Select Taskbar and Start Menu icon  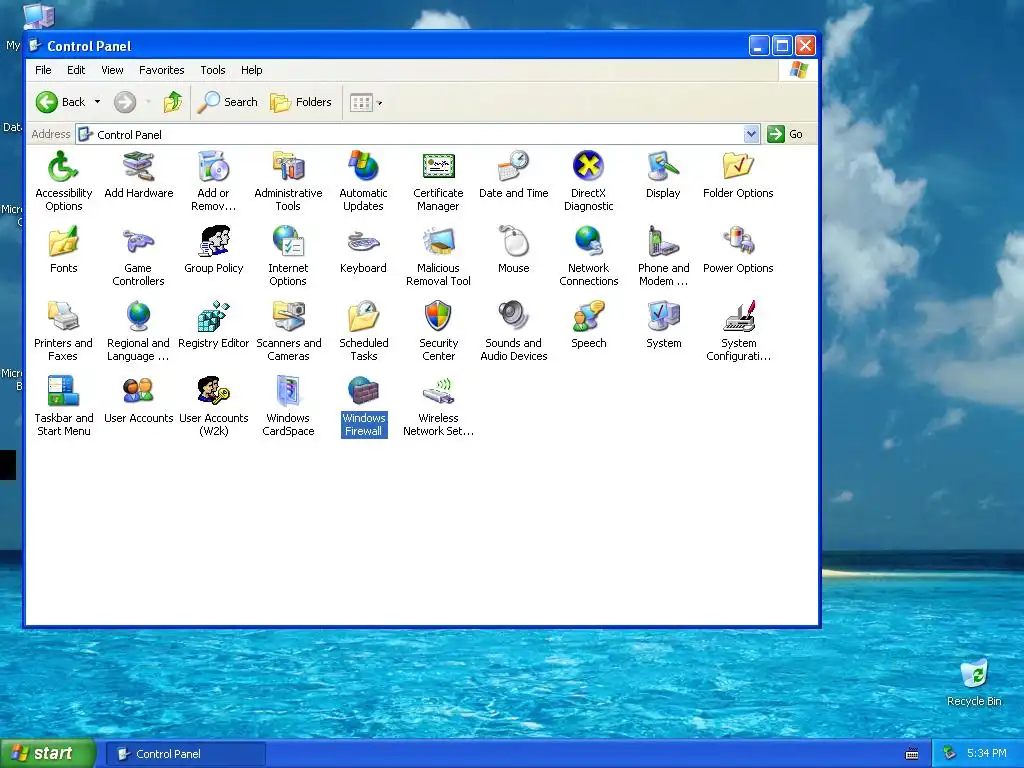(x=63, y=407)
